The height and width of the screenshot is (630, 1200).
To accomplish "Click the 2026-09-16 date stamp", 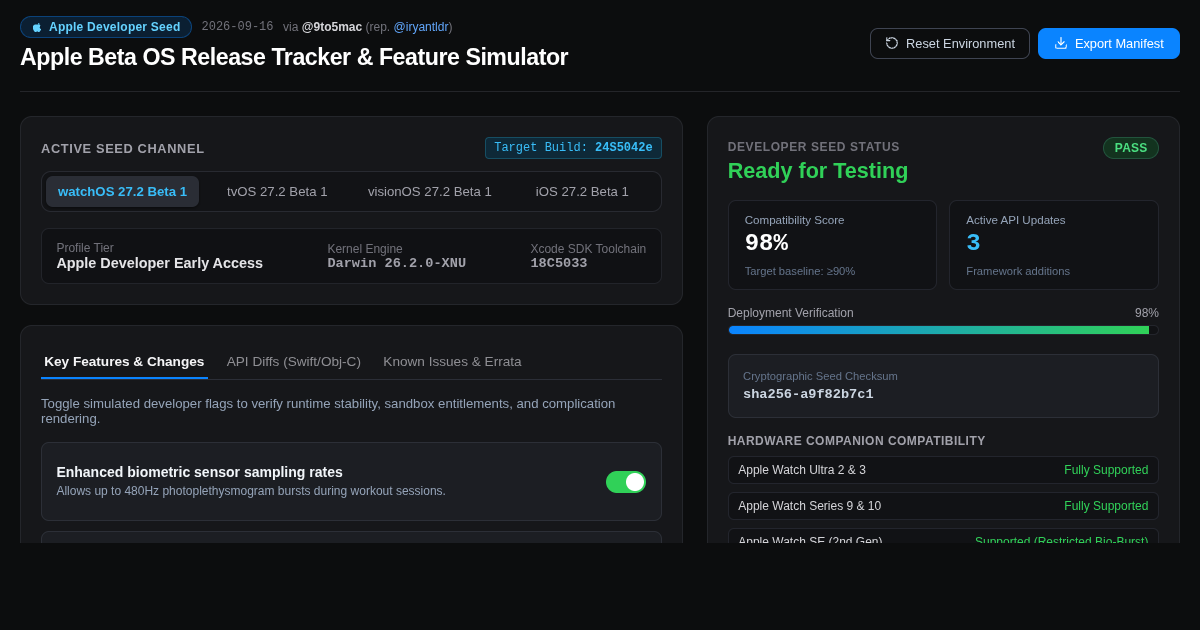I will click(x=237, y=27).
